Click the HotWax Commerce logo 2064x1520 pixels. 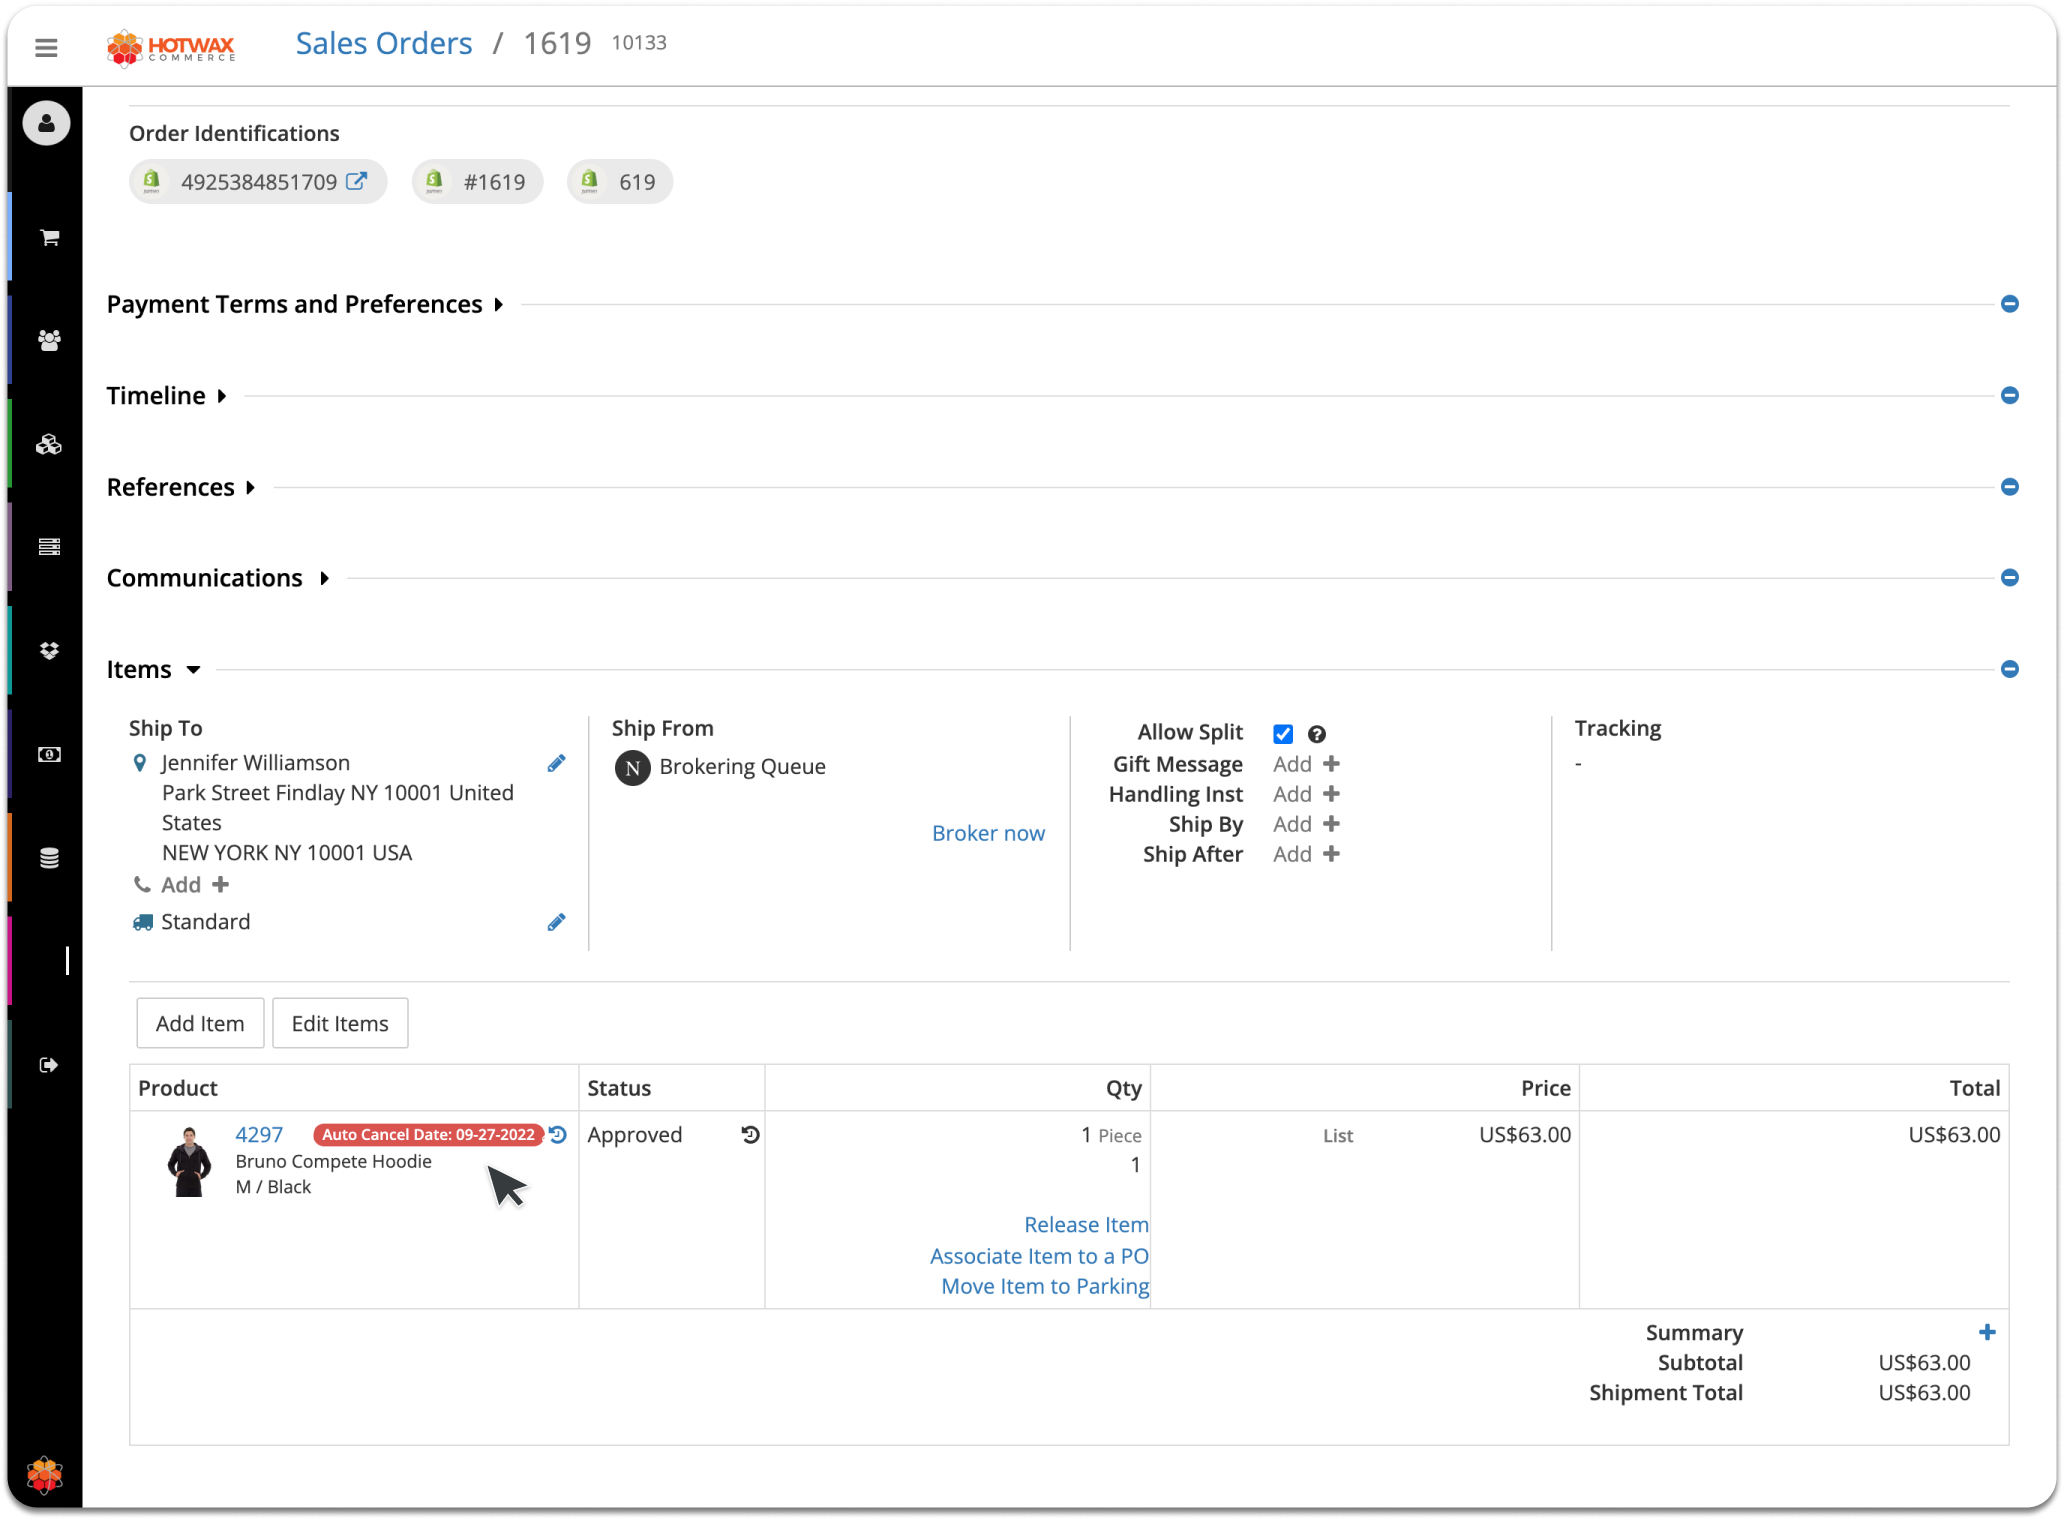point(171,47)
